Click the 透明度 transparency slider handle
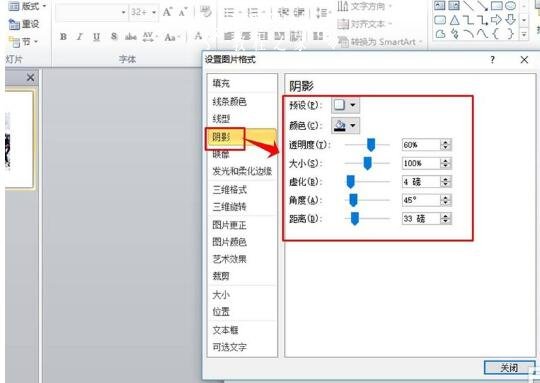540x383 pixels. pos(371,145)
